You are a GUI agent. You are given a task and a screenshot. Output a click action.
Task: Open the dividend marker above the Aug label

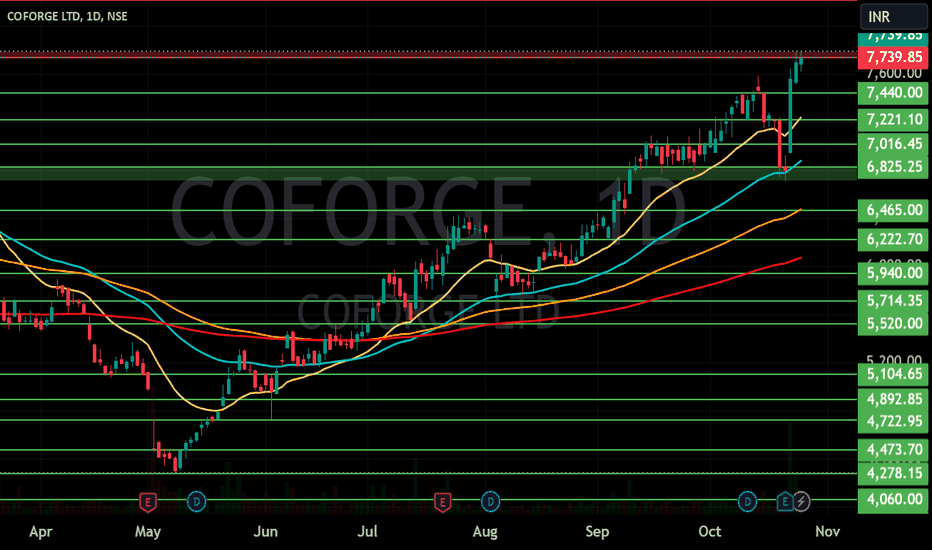tap(490, 502)
